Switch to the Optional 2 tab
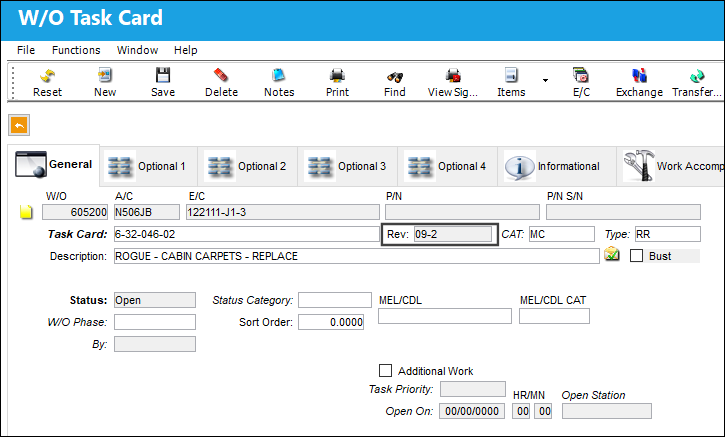This screenshot has height=437, width=725. (248, 166)
